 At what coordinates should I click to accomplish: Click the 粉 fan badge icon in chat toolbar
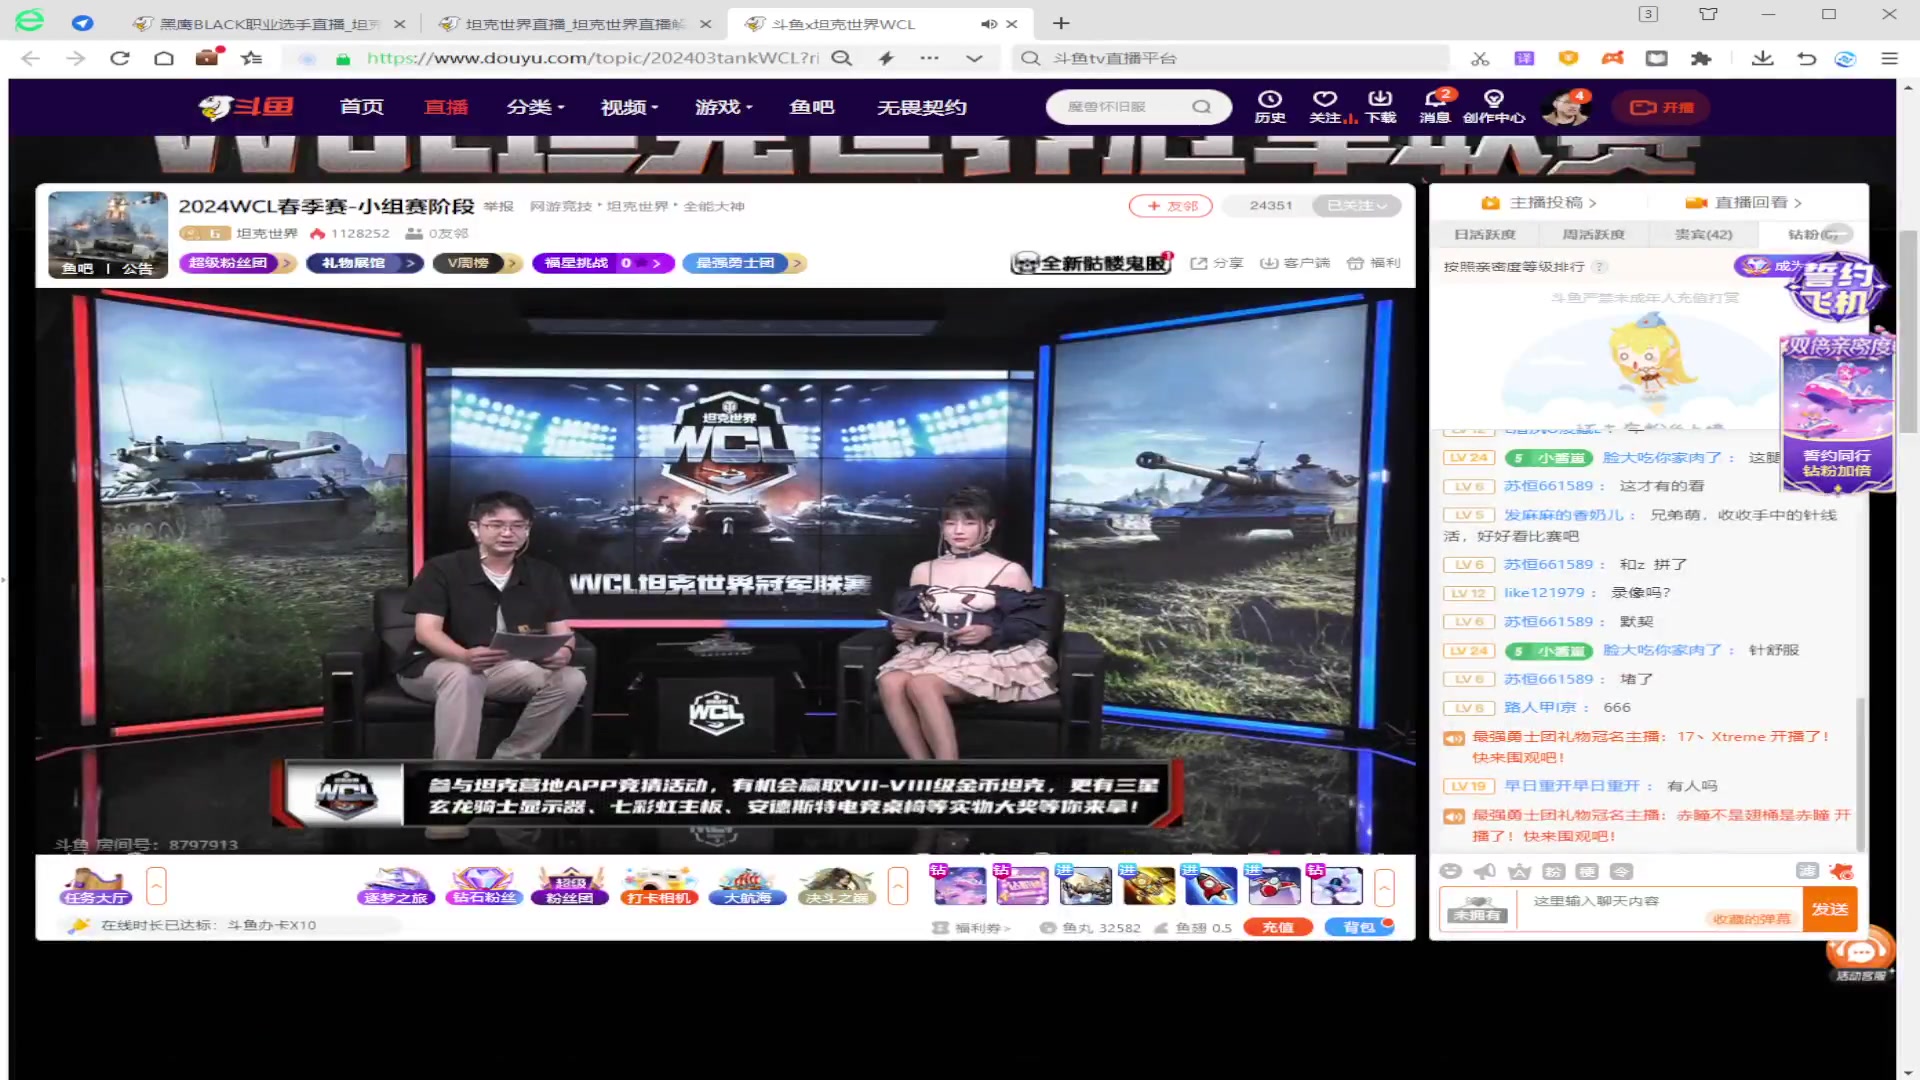(1553, 871)
